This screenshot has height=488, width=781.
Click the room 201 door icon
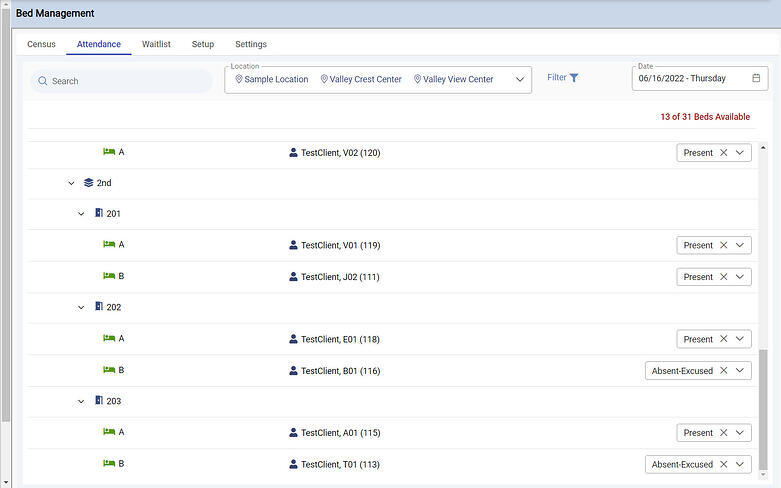99,213
